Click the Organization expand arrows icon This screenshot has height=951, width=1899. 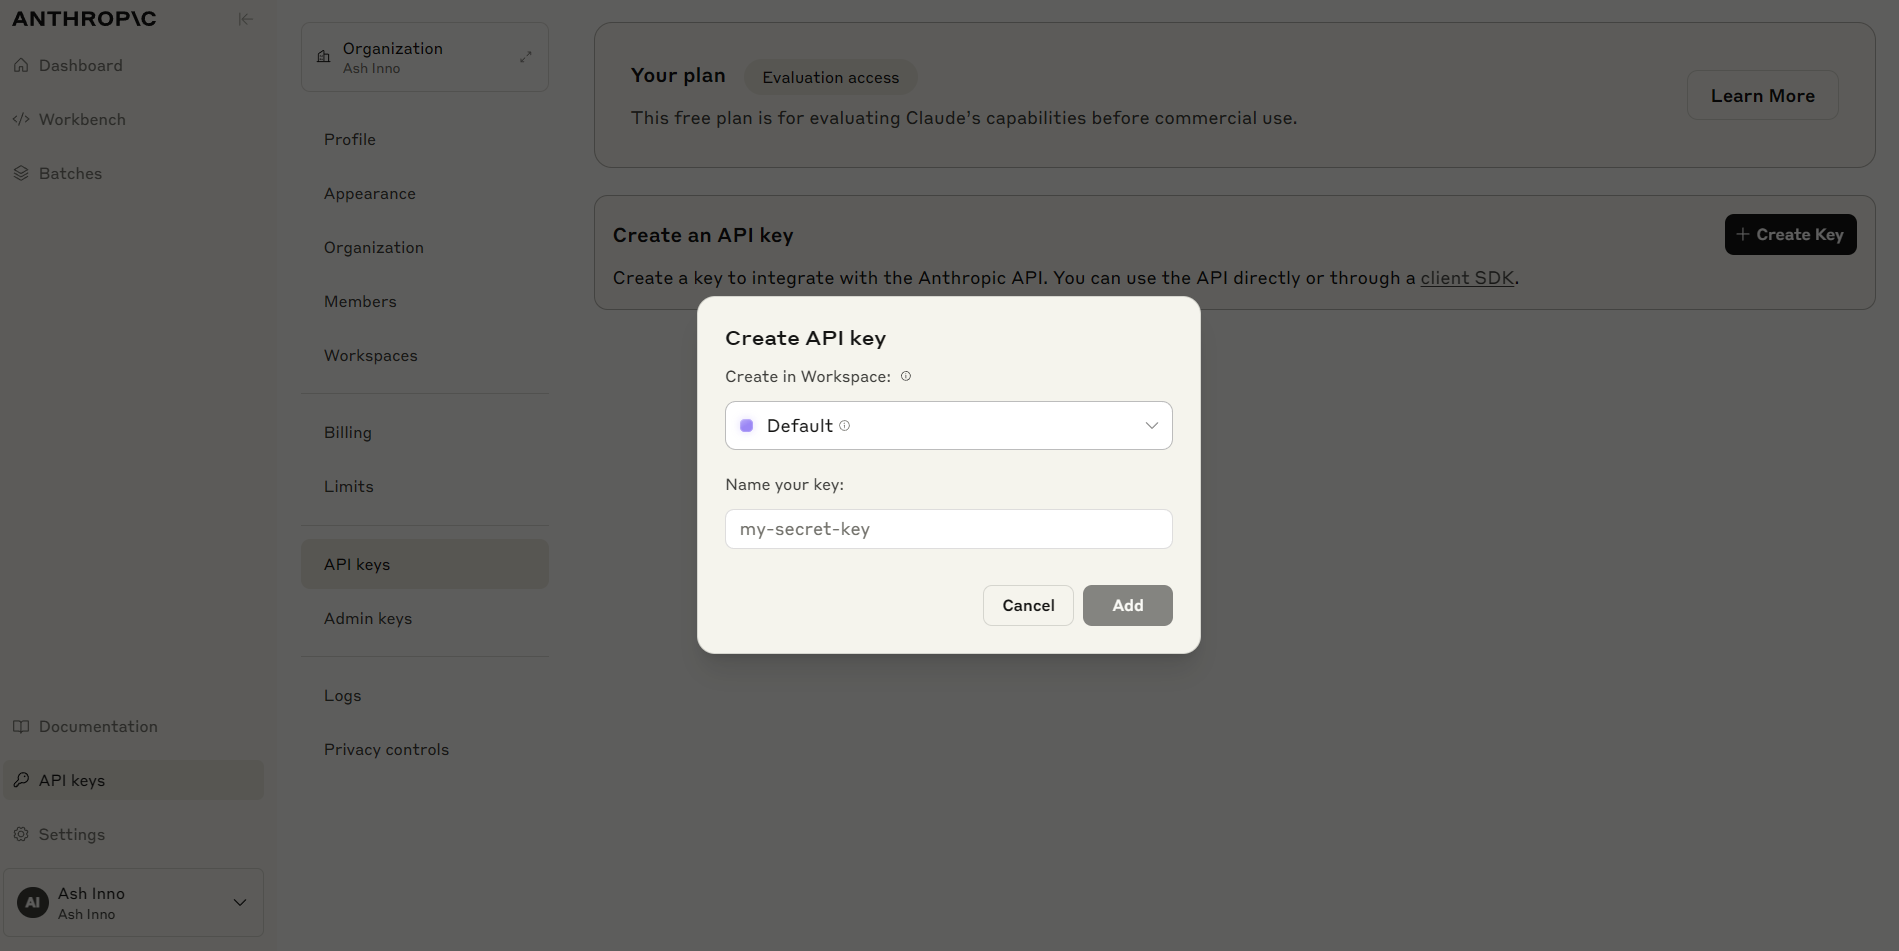(526, 57)
